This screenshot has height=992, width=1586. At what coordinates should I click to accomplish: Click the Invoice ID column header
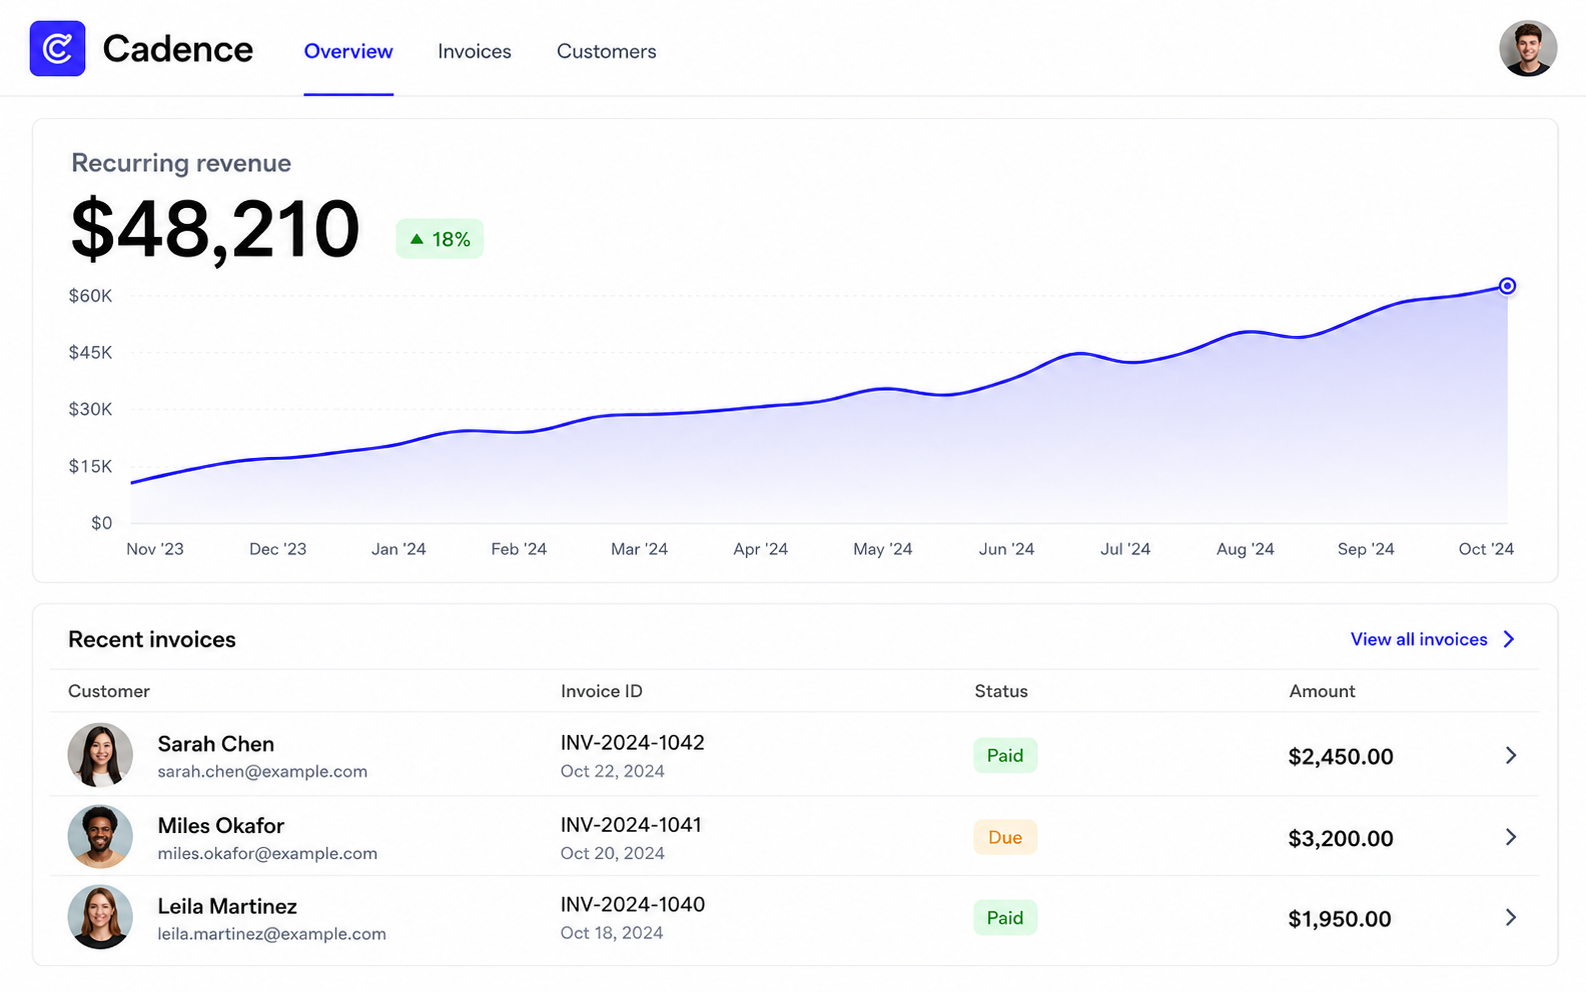pos(601,691)
